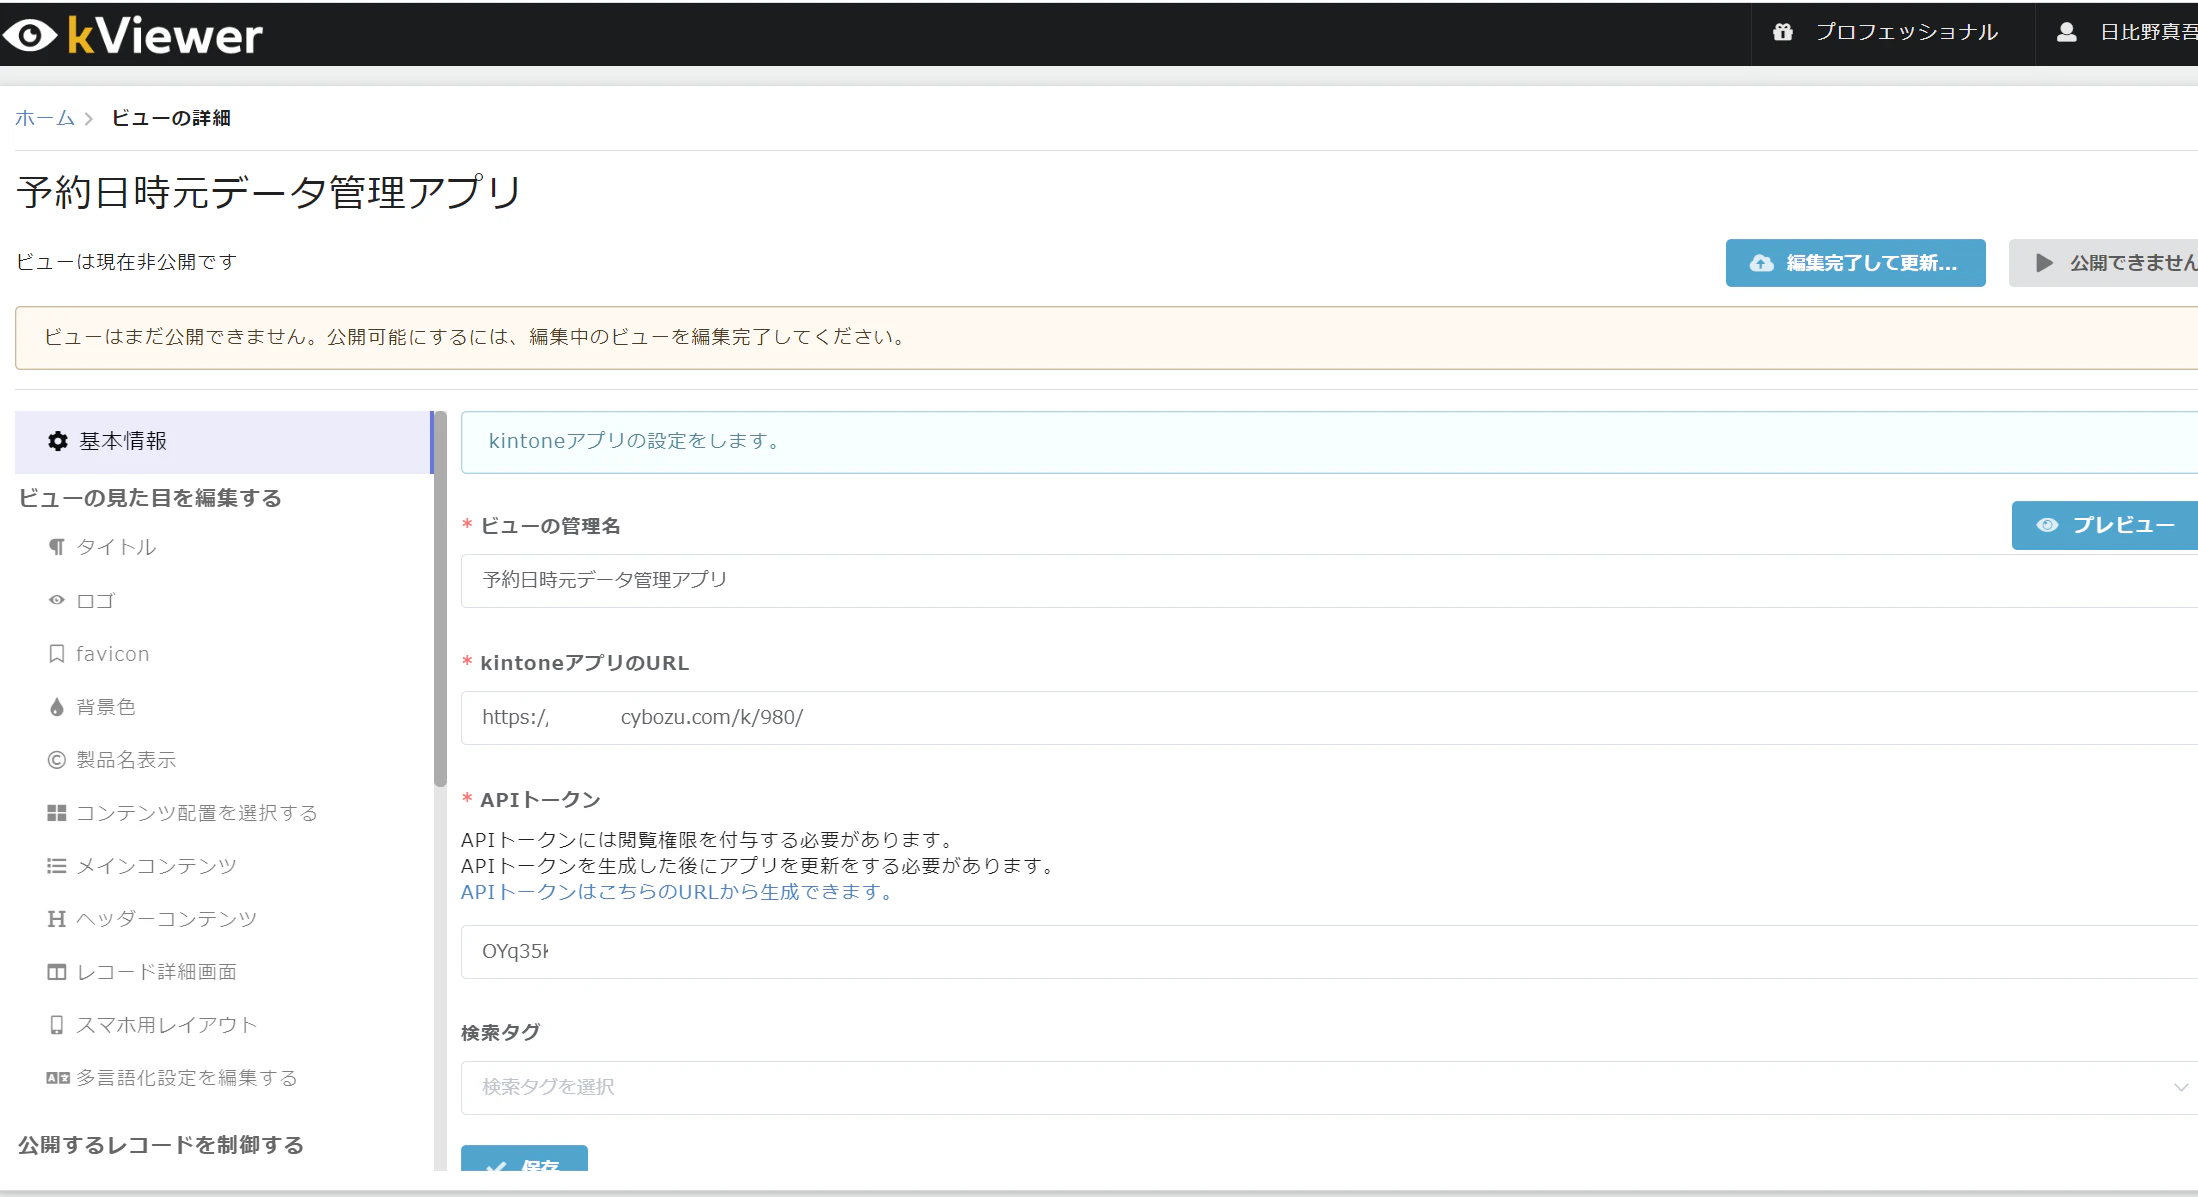Open the APIトークン generation URL link

coord(677,891)
